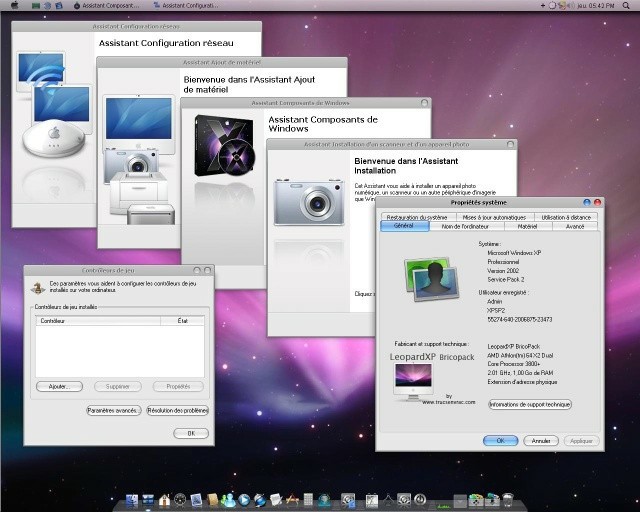Open the Restauration du système tab
The width and height of the screenshot is (640, 512).
coord(417,217)
